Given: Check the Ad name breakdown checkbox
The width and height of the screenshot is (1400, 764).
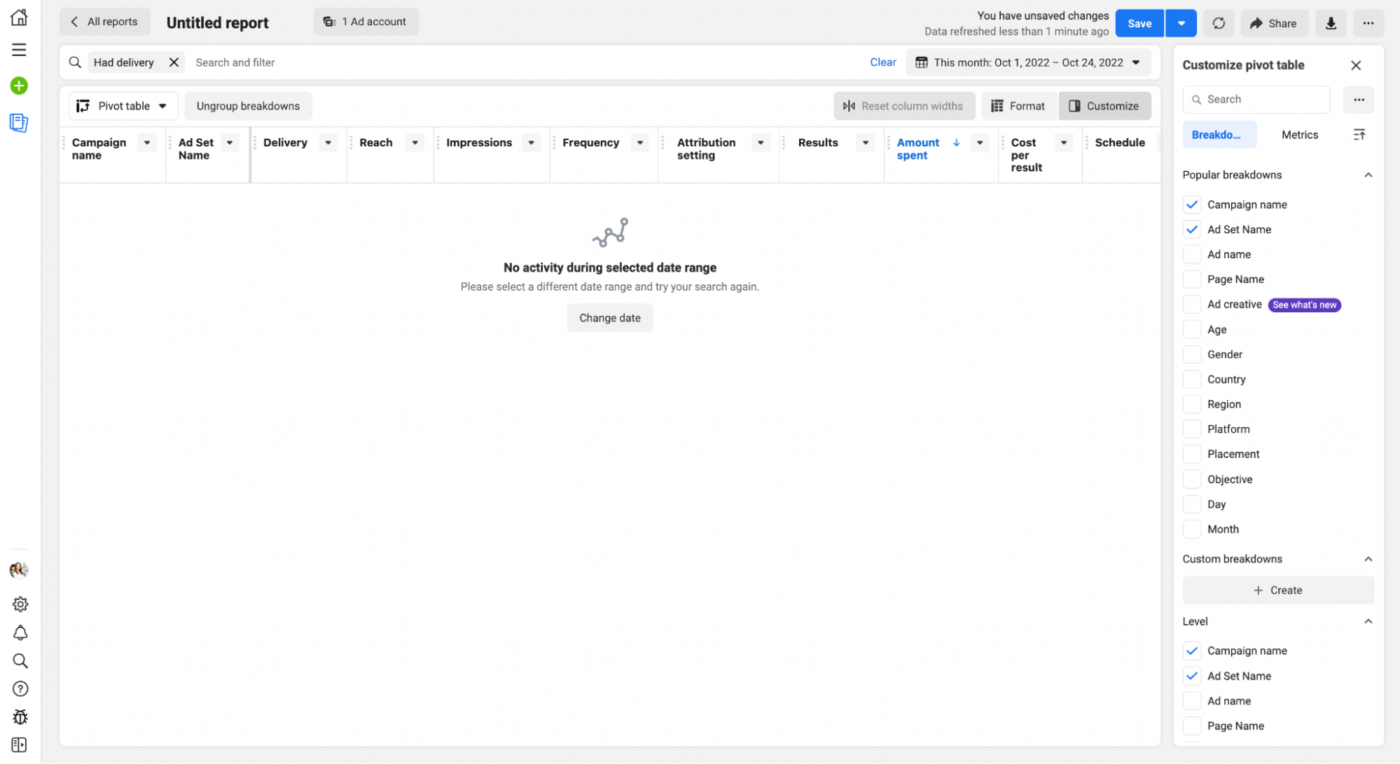Looking at the screenshot, I should point(1191,254).
